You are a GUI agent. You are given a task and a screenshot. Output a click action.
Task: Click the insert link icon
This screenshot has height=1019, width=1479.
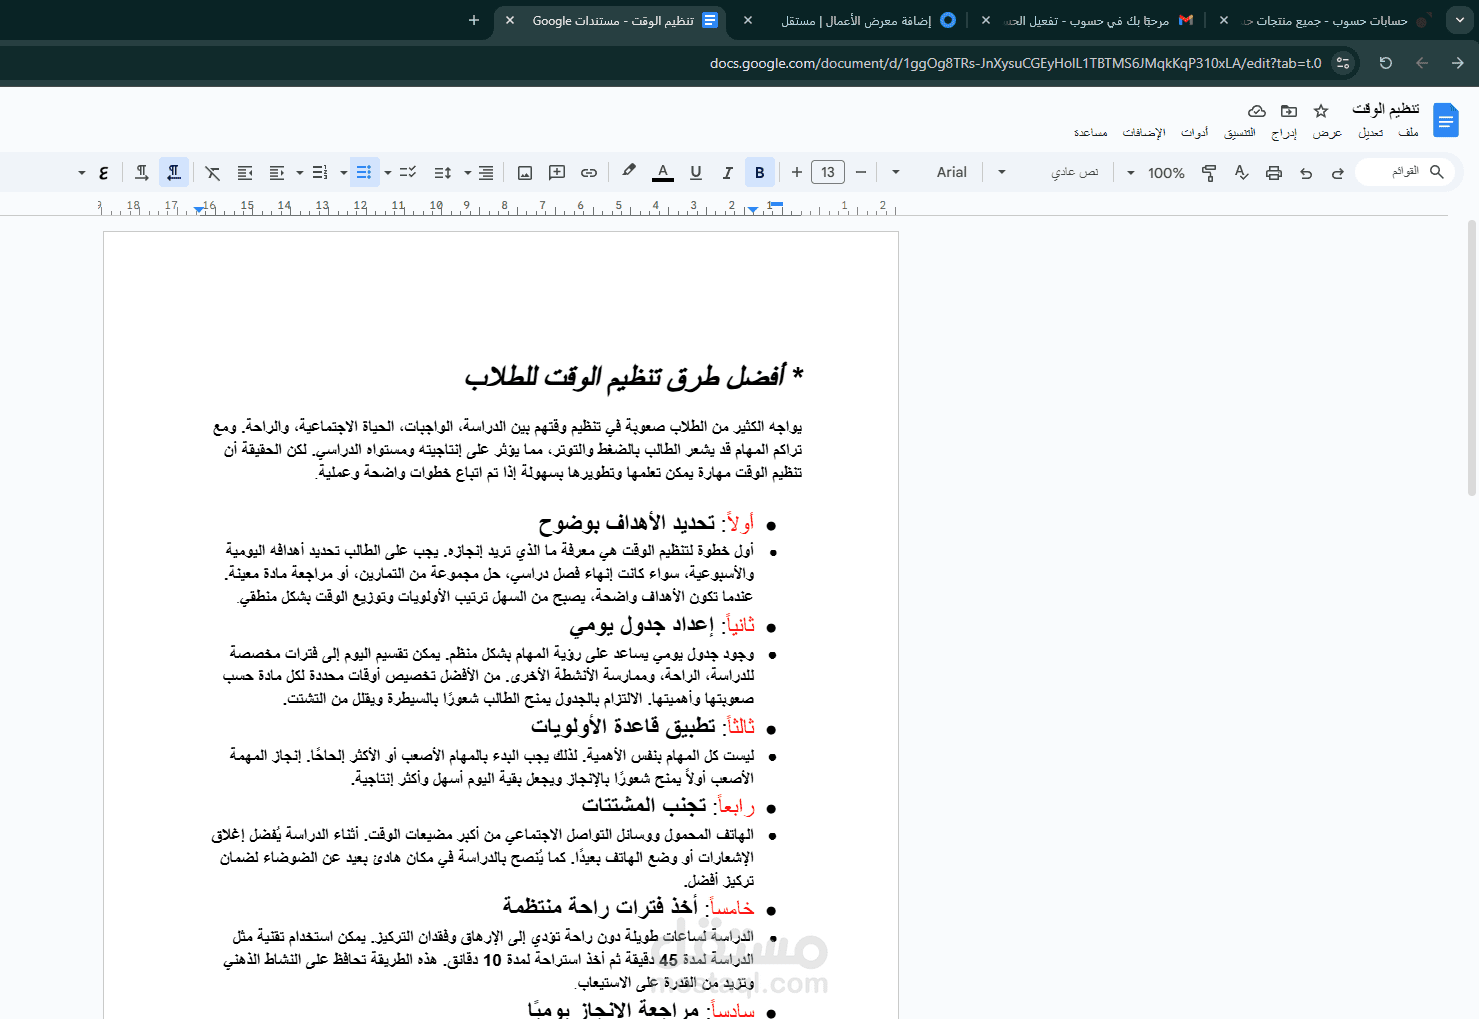coord(589,173)
